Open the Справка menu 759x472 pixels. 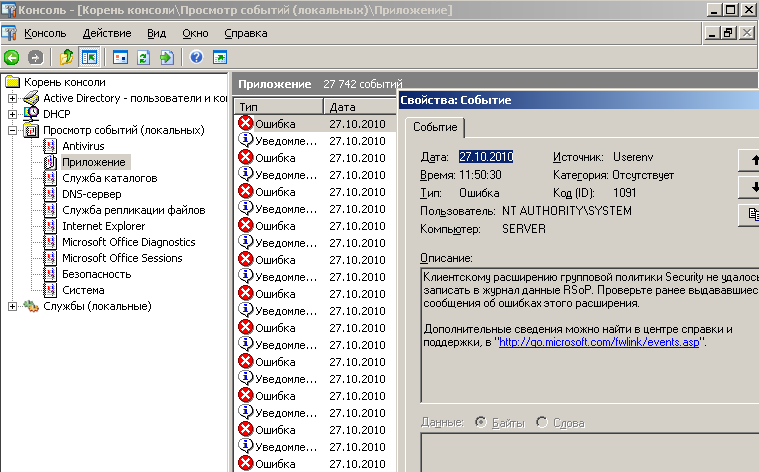pyautogui.click(x=245, y=33)
